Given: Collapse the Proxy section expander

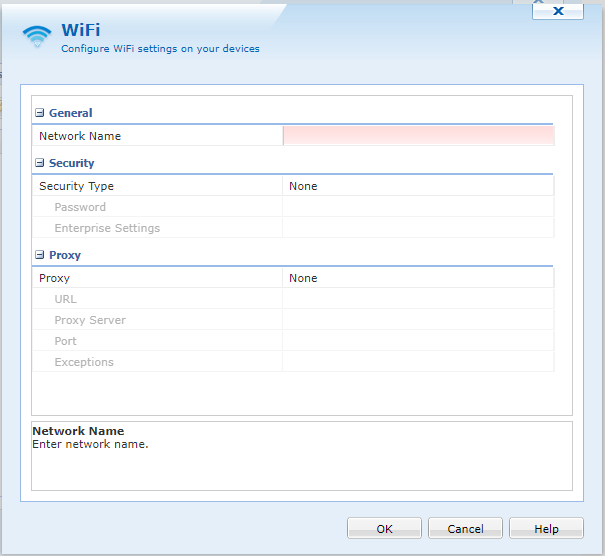Looking at the screenshot, I should click(x=40, y=255).
